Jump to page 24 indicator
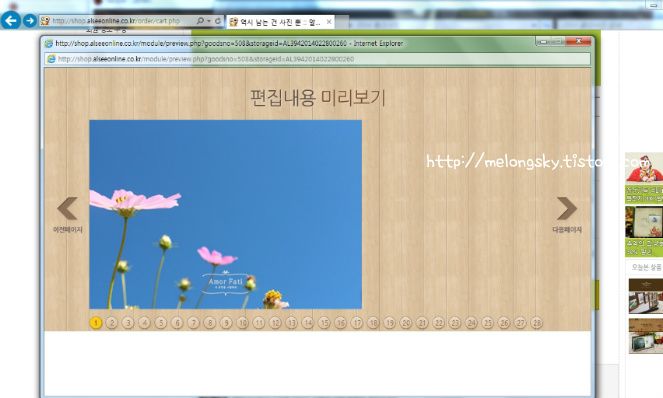This screenshot has width=663, height=398. click(471, 323)
